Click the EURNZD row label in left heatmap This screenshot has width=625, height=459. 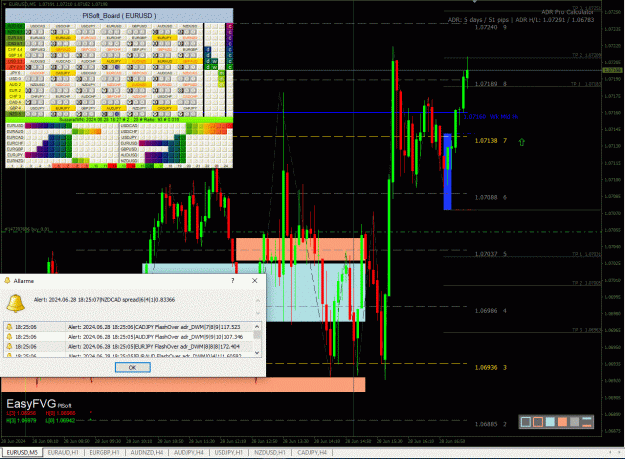(x=15, y=161)
